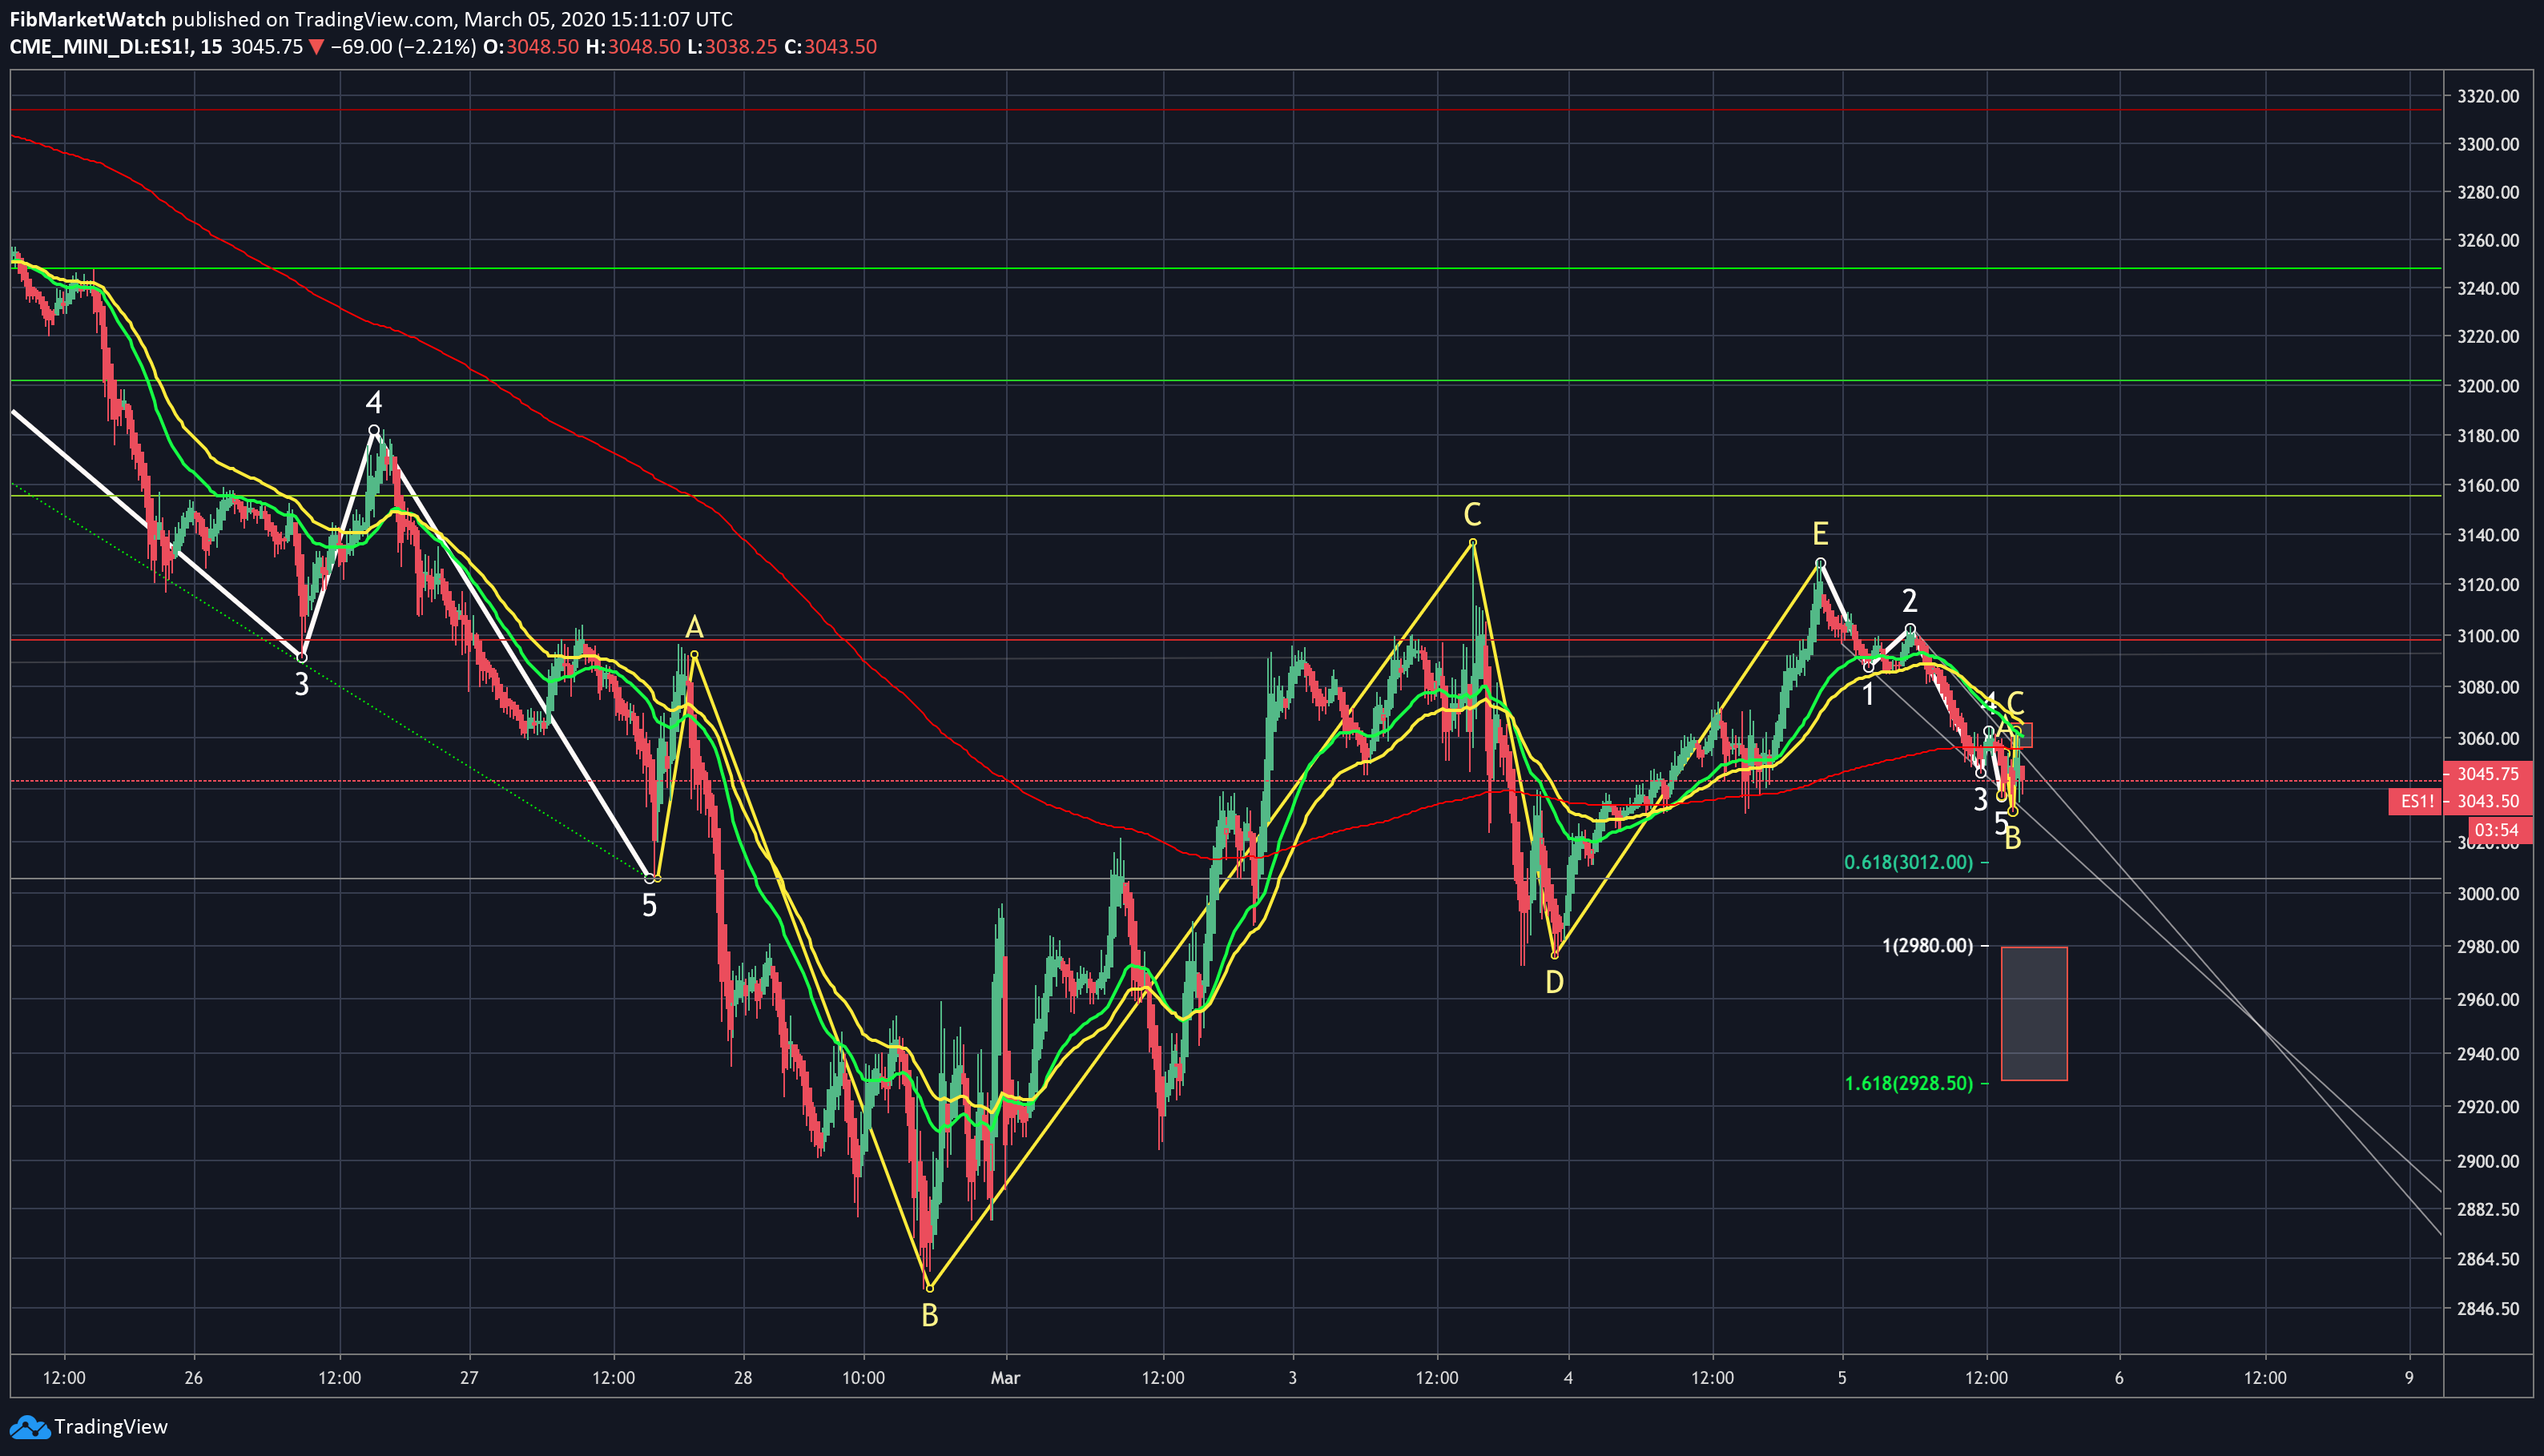This screenshot has height=1456, width=2544.
Task: Click the 3200.00 price axis label
Action: 2487,386
